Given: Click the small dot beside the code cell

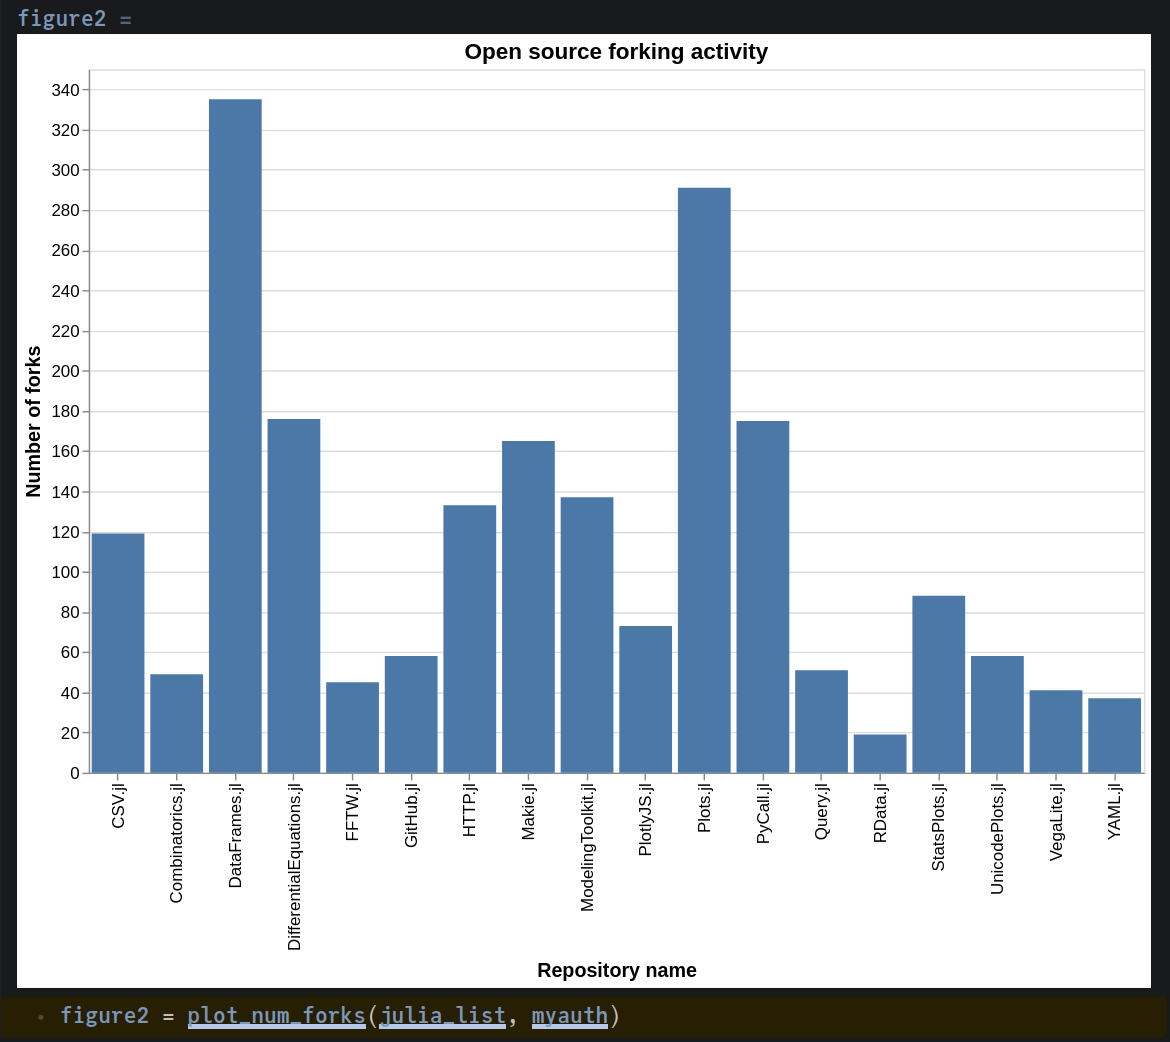Looking at the screenshot, I should point(40,1017).
